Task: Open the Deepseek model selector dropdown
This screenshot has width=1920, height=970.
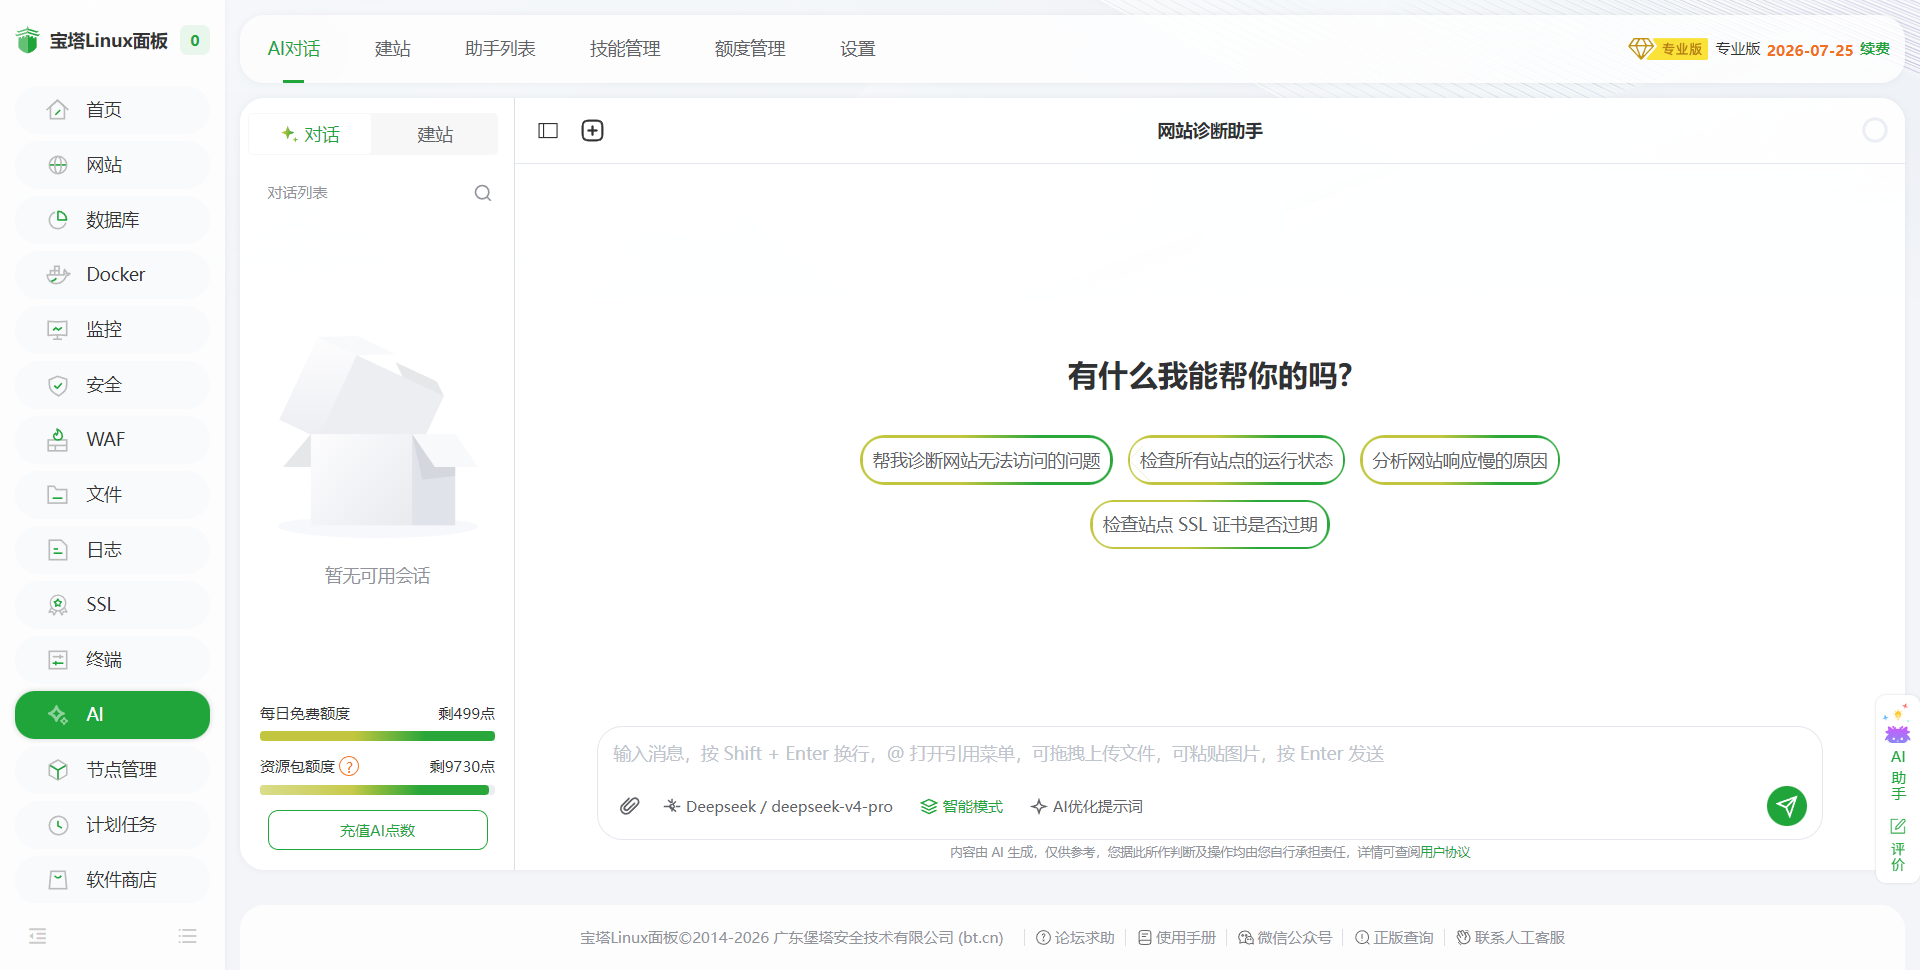Action: pyautogui.click(x=778, y=806)
